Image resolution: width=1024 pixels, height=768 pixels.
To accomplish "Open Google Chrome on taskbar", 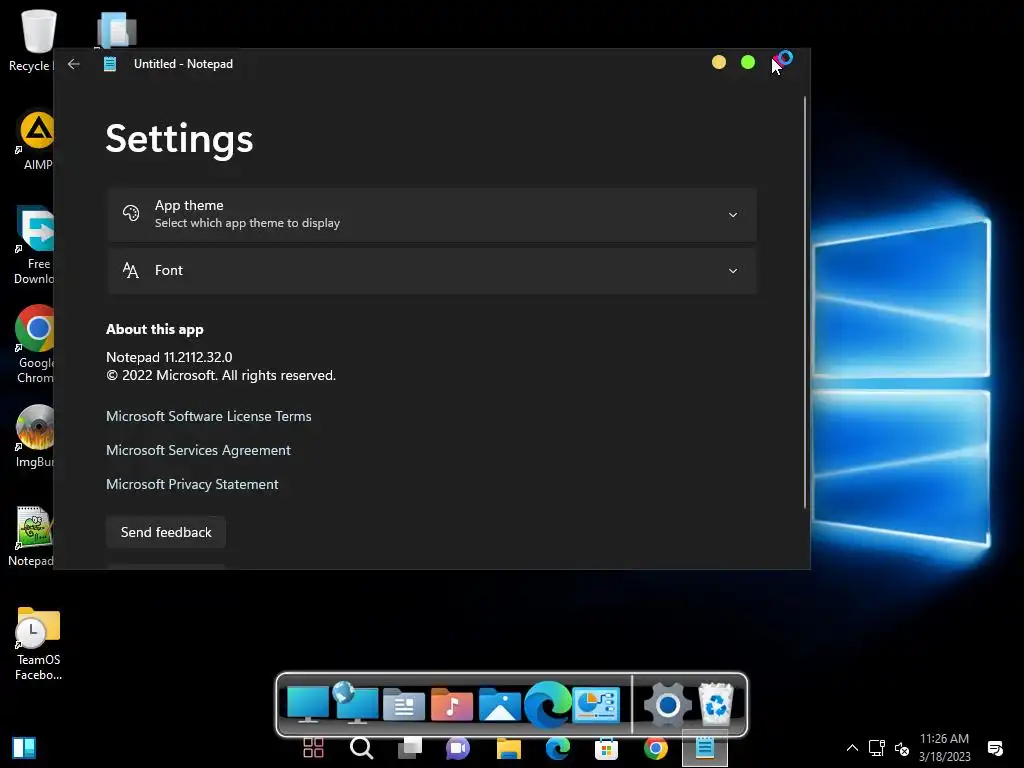I will [x=655, y=748].
